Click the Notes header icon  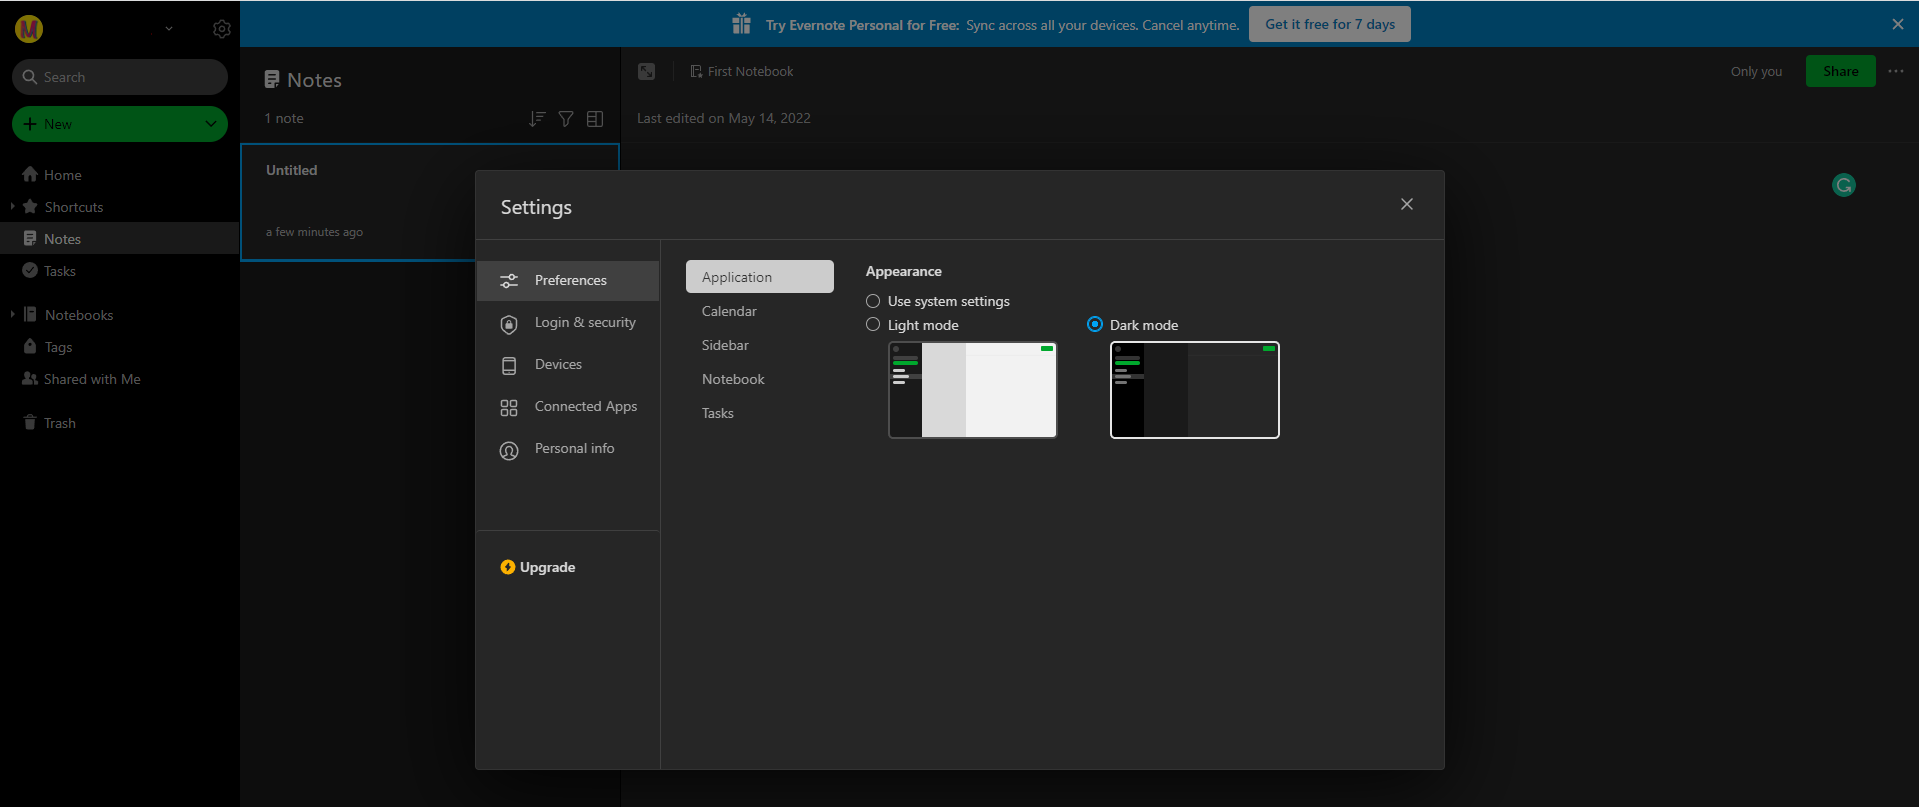272,79
